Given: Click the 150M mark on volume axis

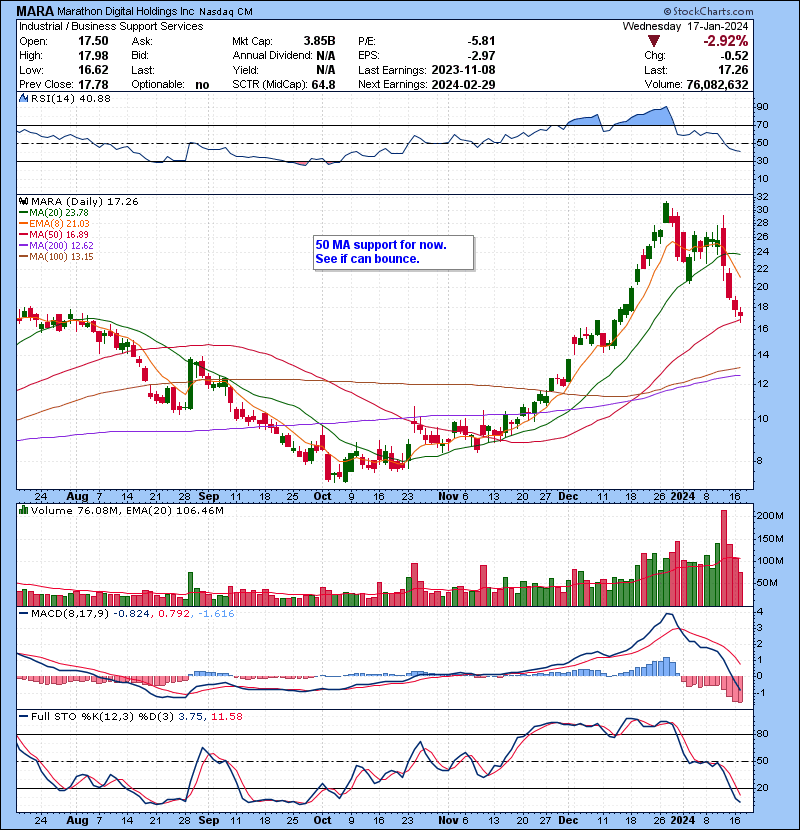Looking at the screenshot, I should [x=769, y=539].
